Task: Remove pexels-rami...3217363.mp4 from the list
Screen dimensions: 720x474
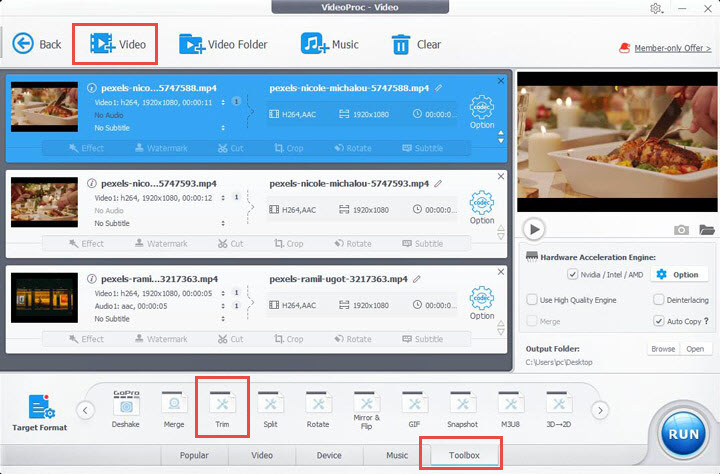Action: [x=501, y=272]
